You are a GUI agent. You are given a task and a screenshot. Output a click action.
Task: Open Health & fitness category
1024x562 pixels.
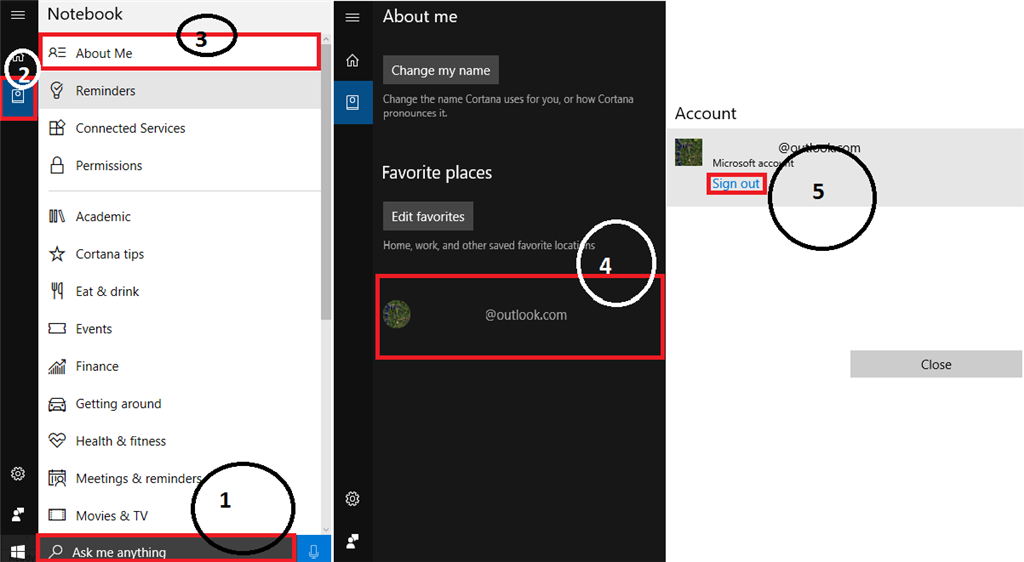click(180, 441)
